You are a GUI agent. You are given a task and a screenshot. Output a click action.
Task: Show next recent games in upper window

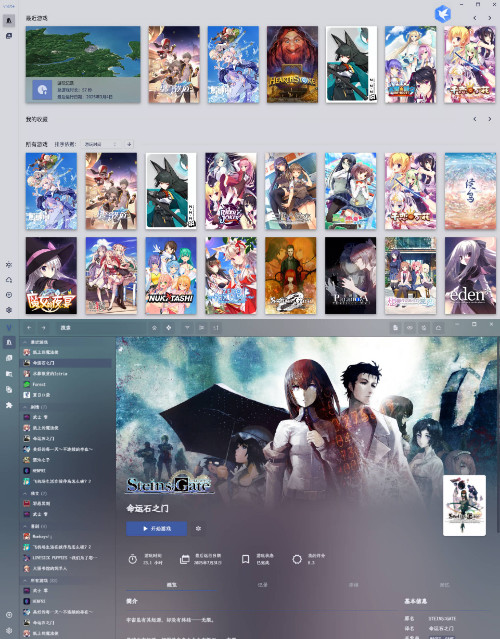click(489, 18)
